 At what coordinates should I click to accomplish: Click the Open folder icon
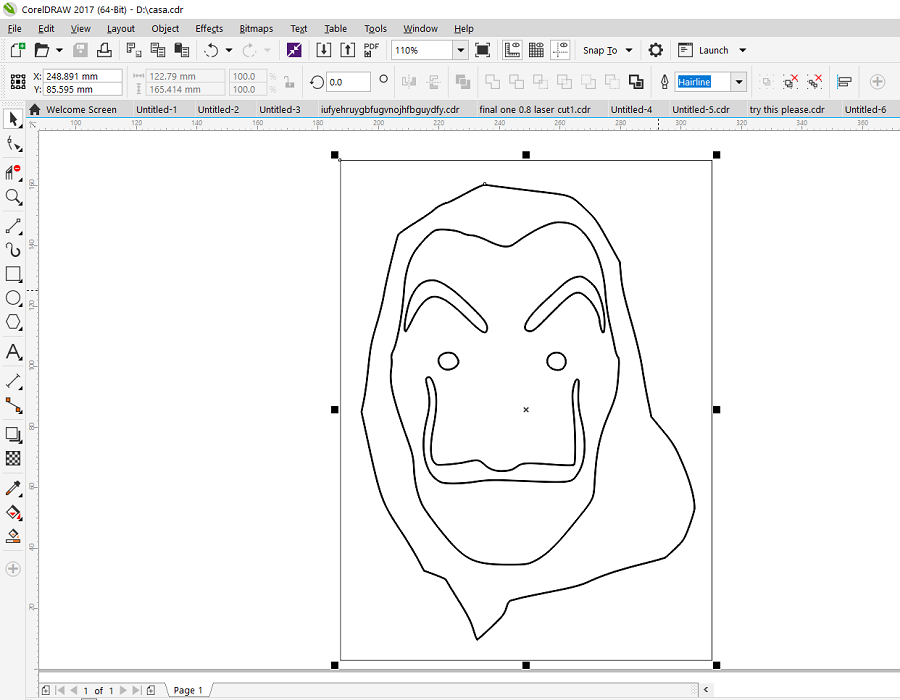click(x=42, y=50)
